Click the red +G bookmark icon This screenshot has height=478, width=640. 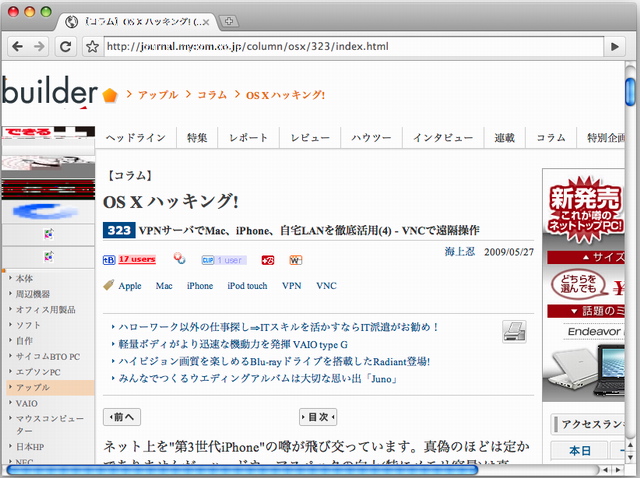click(268, 260)
